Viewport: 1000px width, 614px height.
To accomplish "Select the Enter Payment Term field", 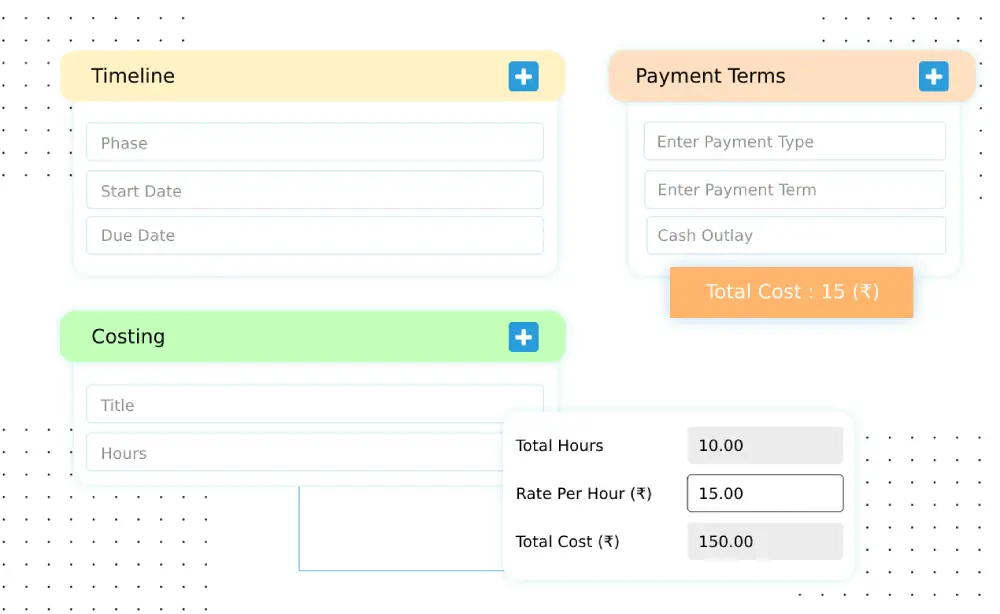I will click(x=794, y=190).
